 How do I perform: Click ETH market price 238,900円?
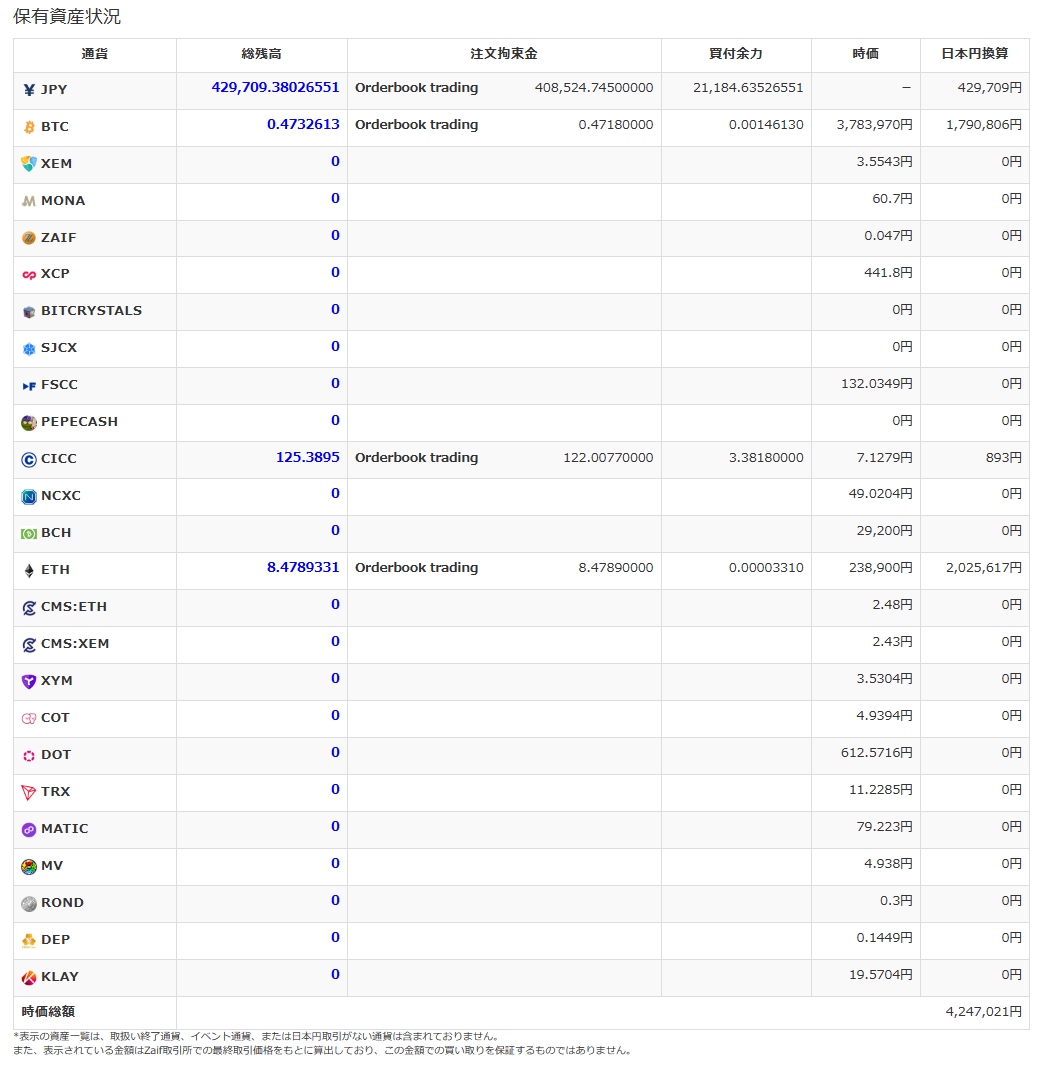coord(881,568)
